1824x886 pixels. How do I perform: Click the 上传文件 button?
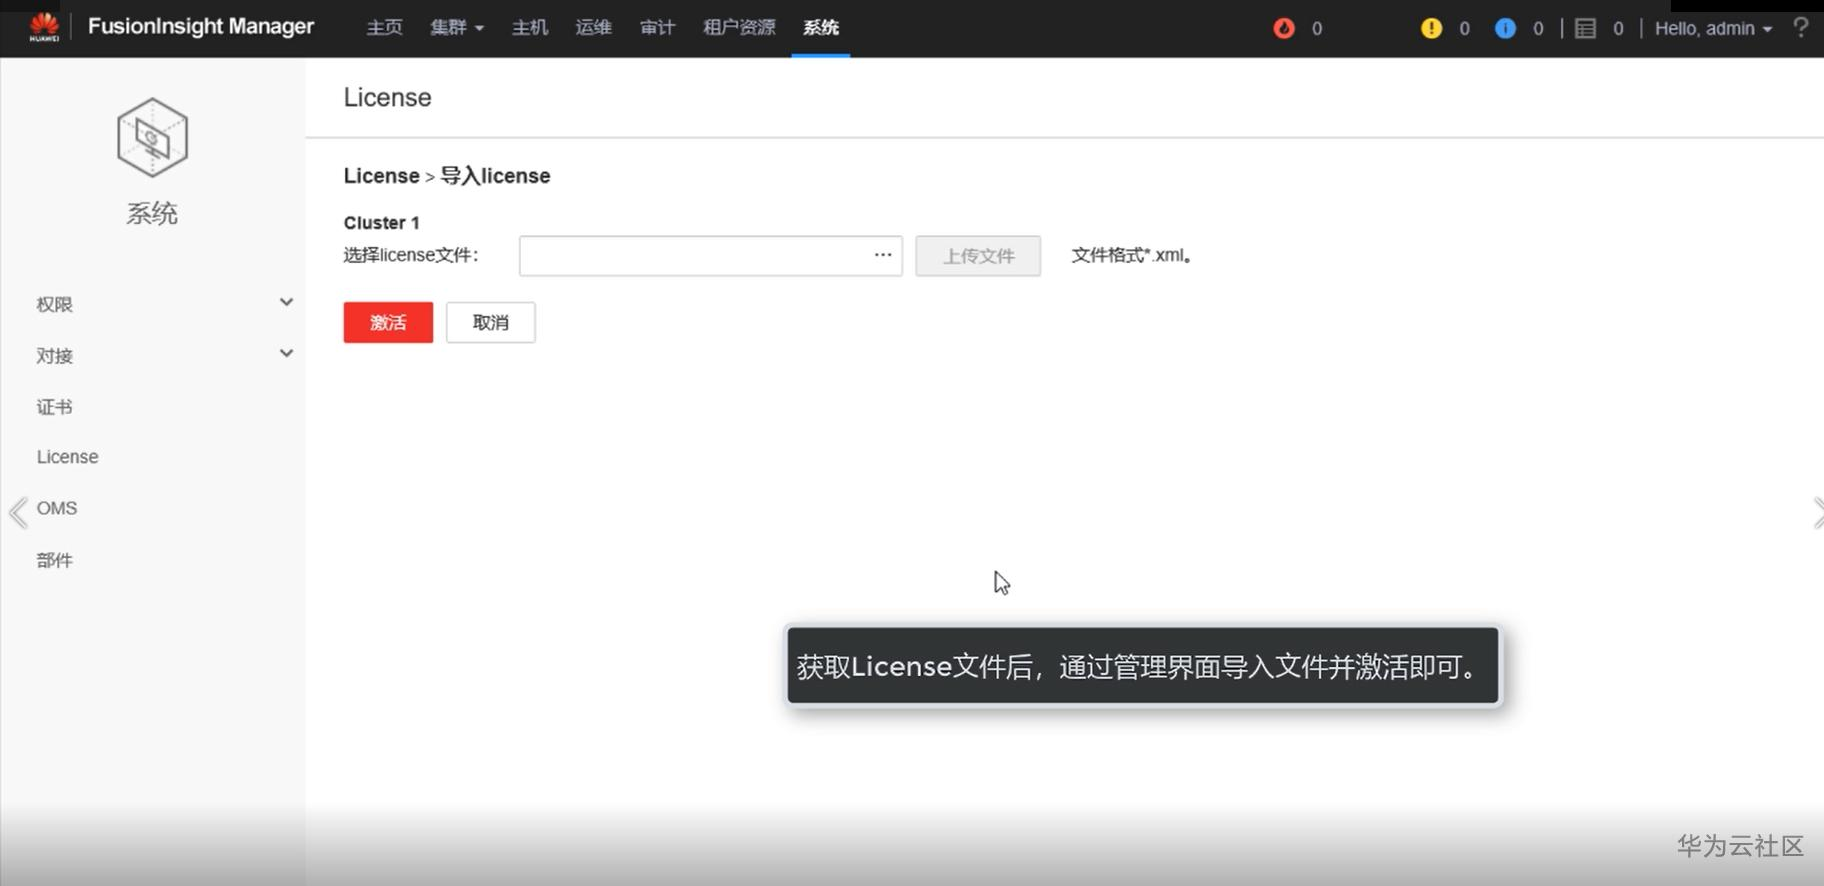[978, 256]
